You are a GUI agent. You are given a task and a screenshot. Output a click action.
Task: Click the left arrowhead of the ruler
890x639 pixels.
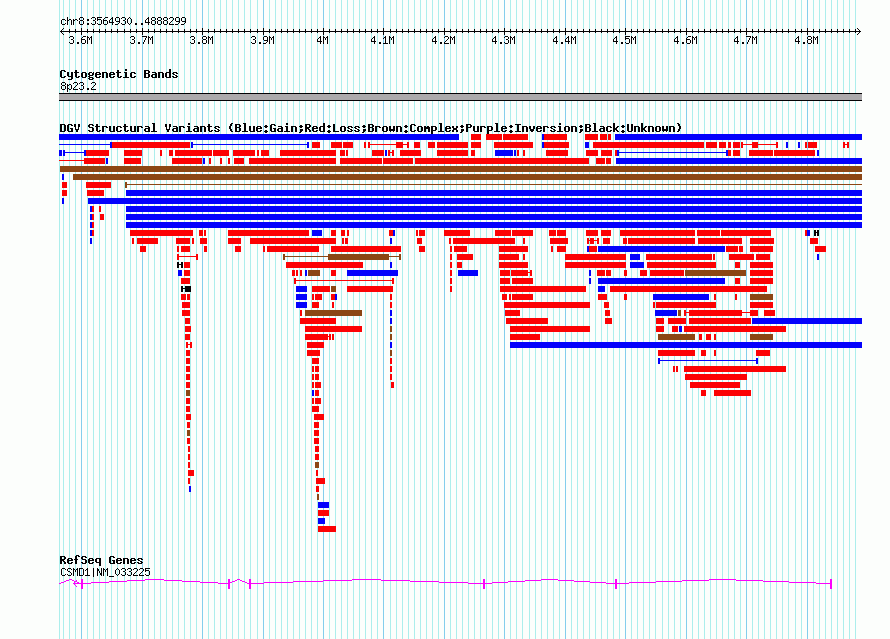tap(62, 32)
